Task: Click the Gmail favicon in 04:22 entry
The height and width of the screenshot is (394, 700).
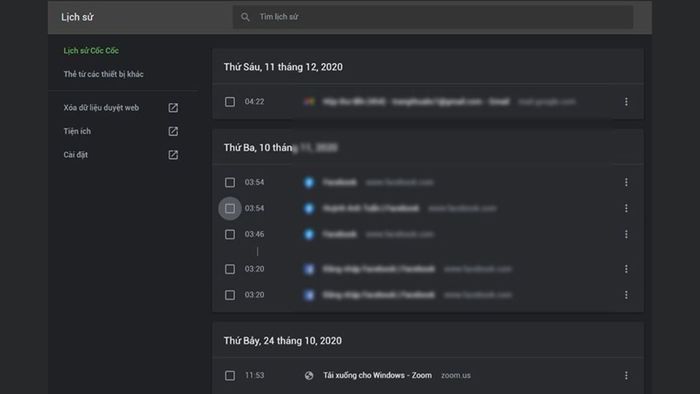Action: 309,102
